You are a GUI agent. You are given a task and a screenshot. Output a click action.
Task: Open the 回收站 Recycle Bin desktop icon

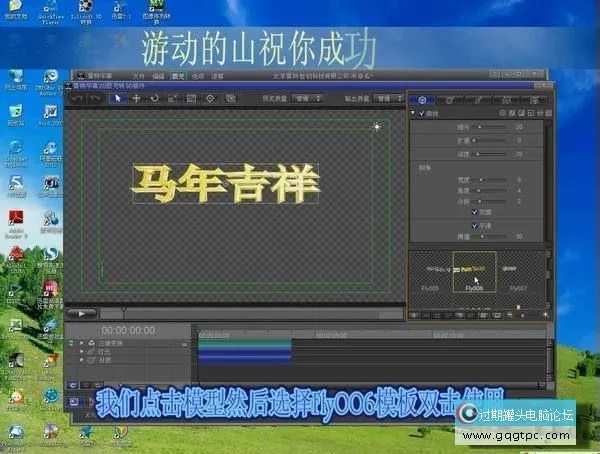point(16,115)
